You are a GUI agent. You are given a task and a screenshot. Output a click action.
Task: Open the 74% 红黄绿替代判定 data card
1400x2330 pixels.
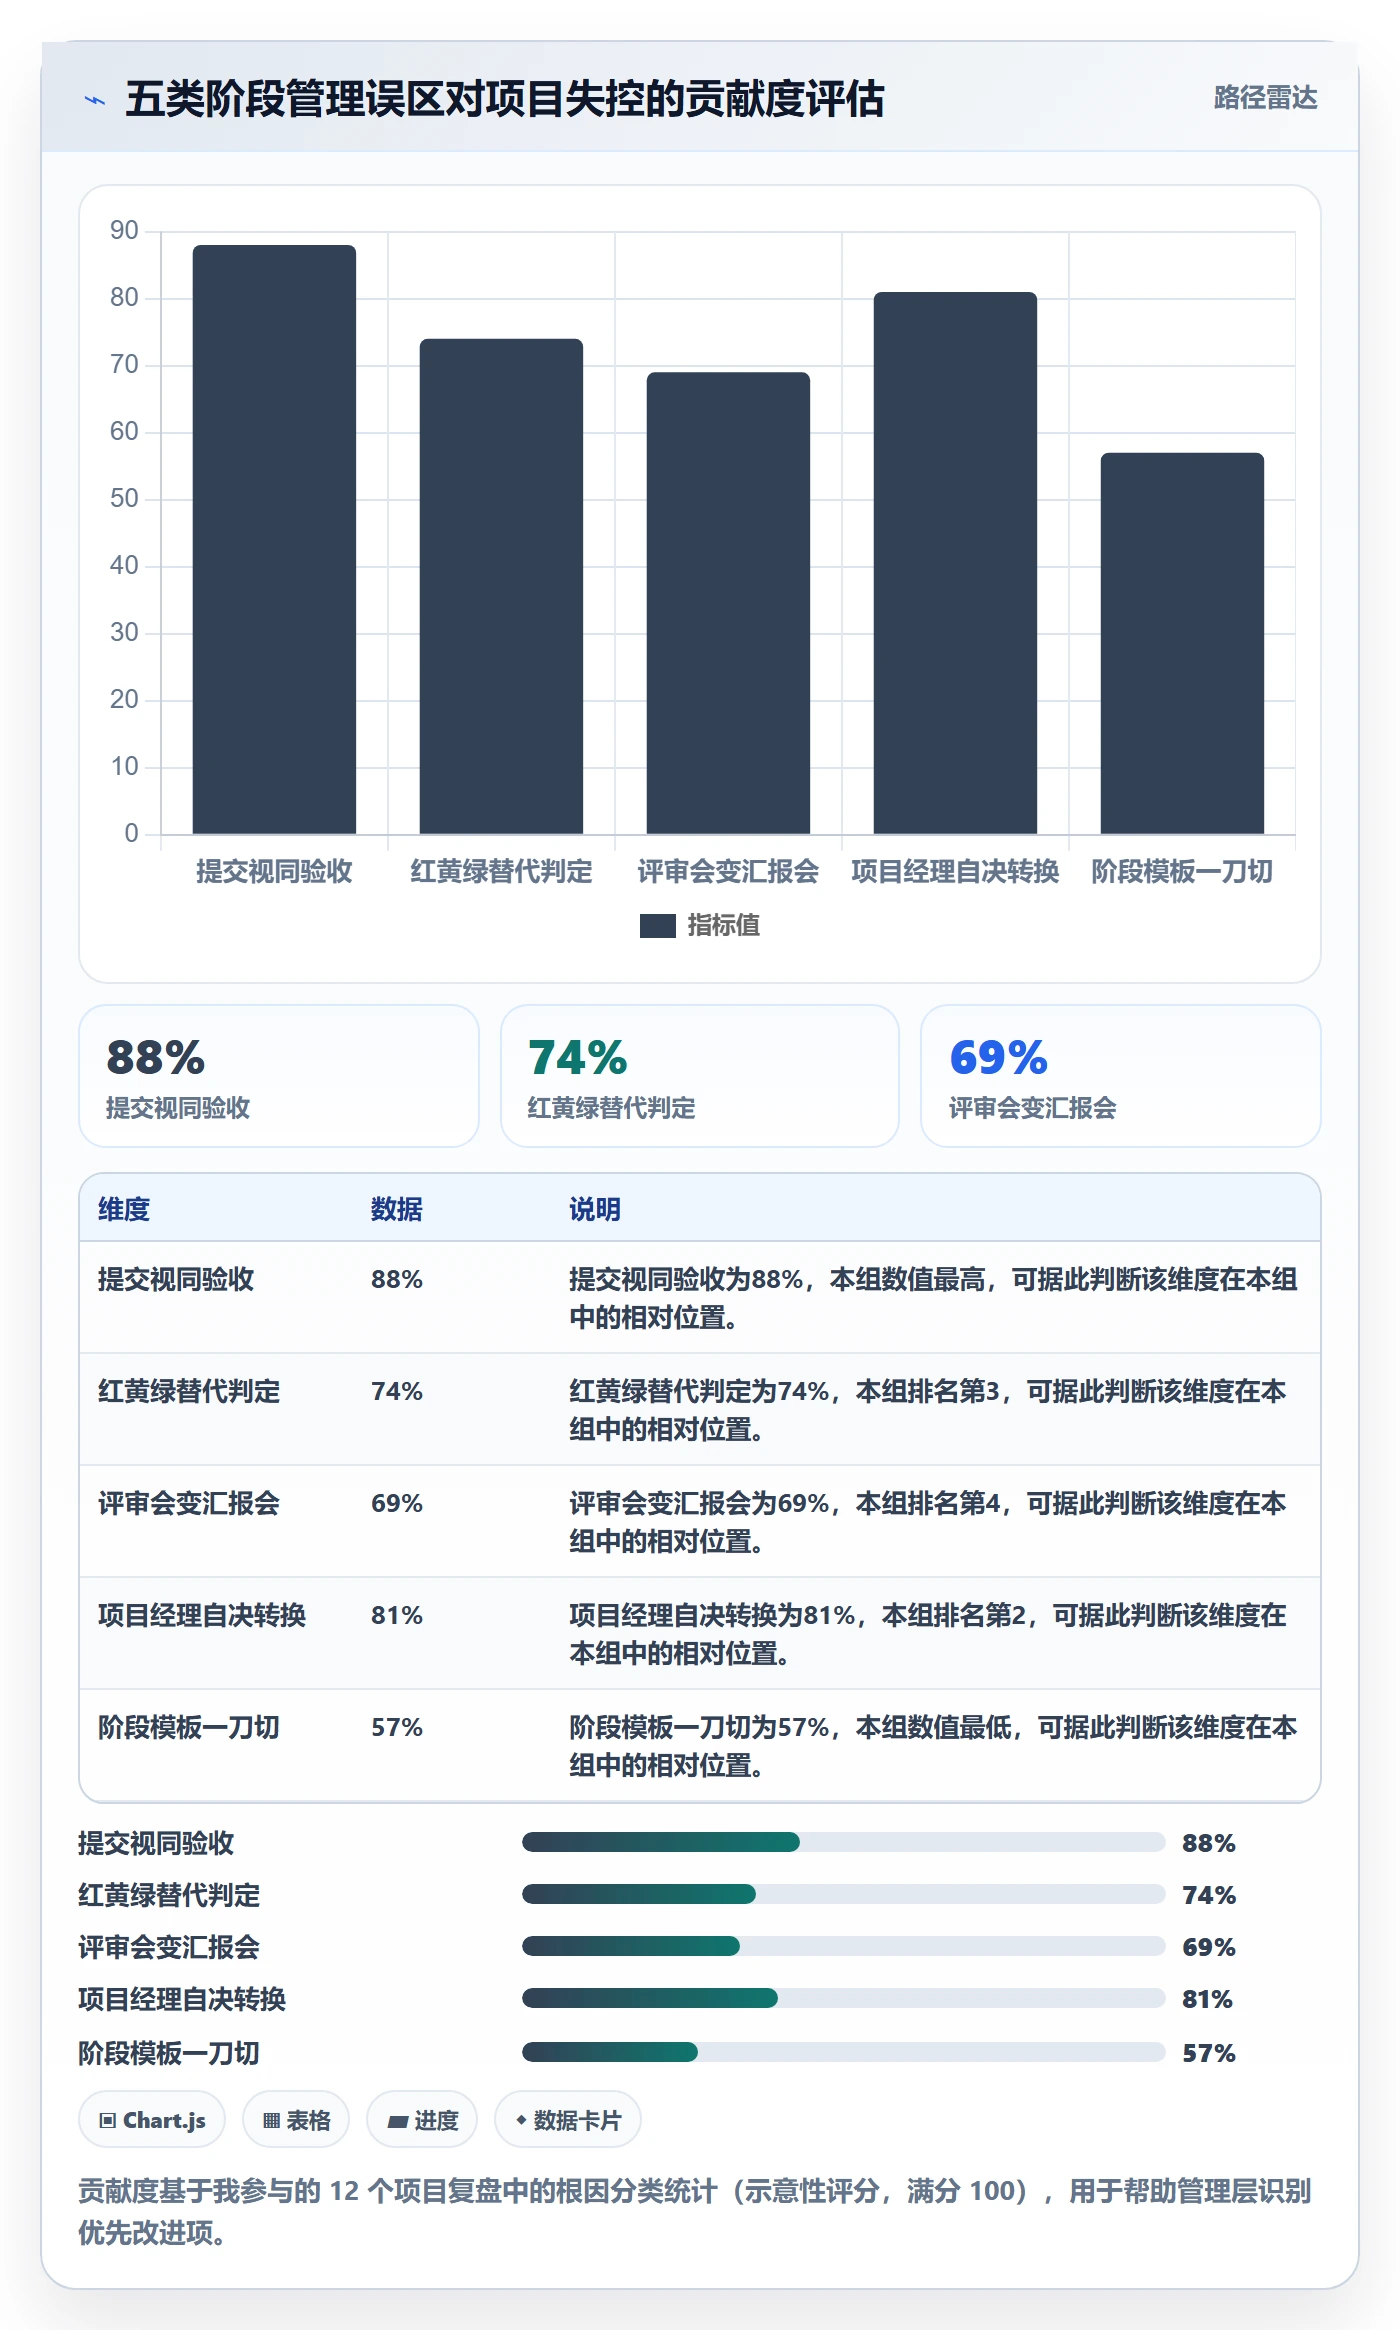point(700,1076)
